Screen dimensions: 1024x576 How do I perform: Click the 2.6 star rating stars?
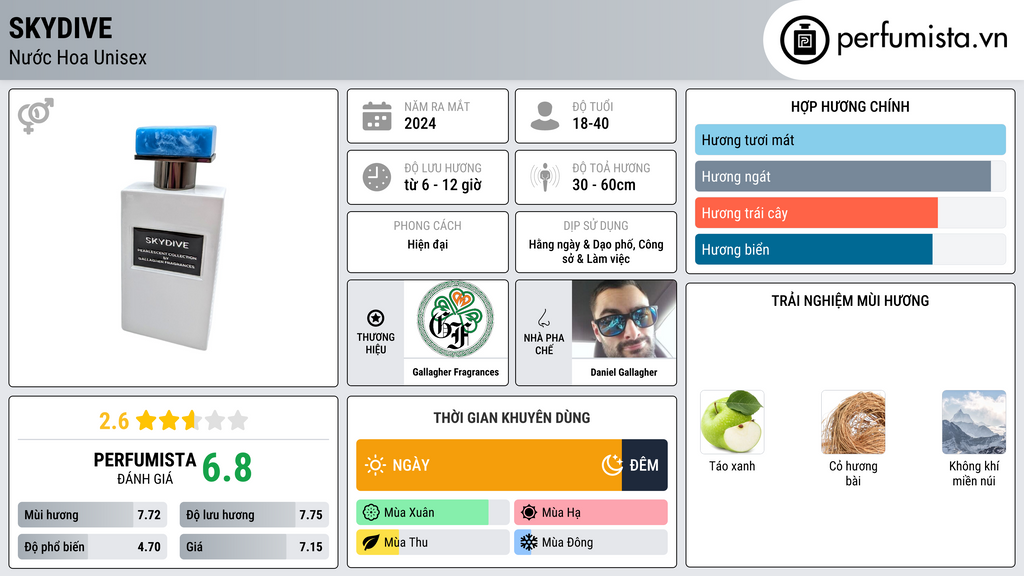192,420
